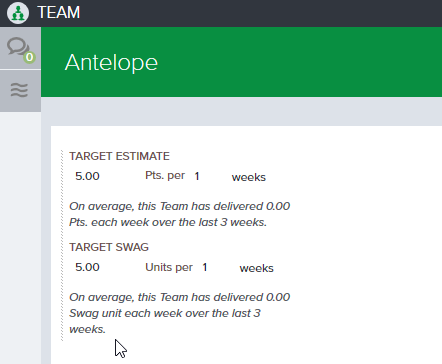Open the Conversations speech bubble icon

point(18,47)
